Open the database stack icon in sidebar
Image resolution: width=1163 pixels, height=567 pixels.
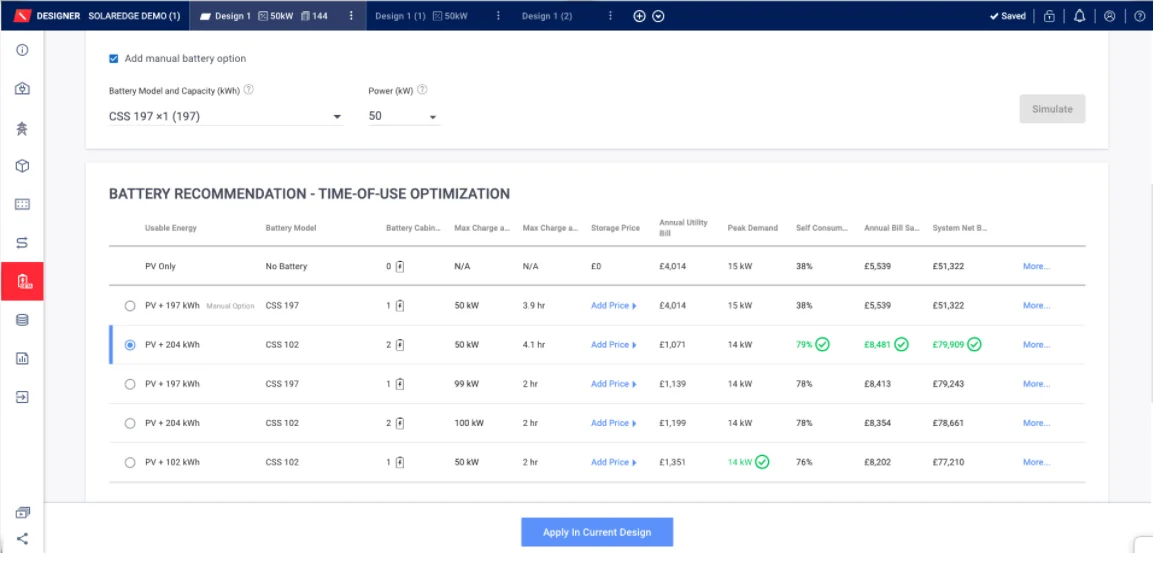coord(22,320)
